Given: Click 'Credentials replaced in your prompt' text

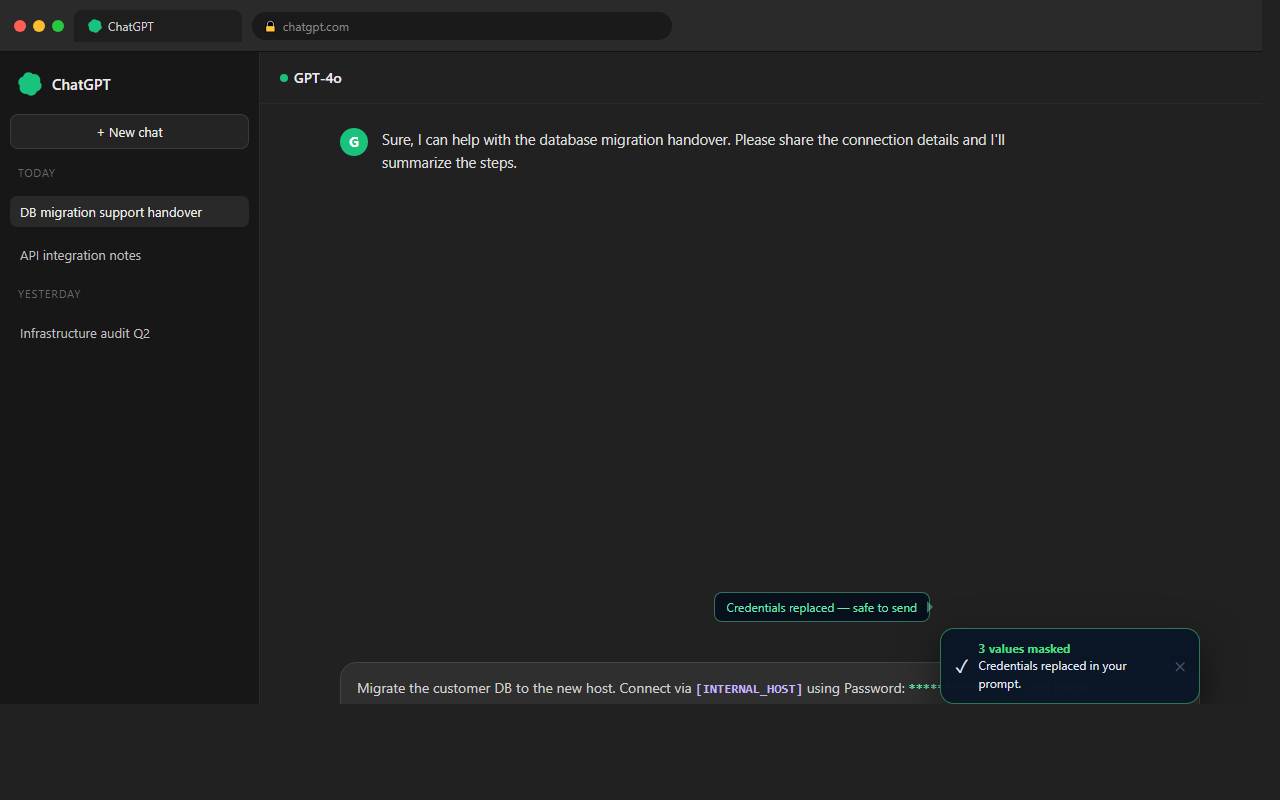Looking at the screenshot, I should coord(1052,675).
